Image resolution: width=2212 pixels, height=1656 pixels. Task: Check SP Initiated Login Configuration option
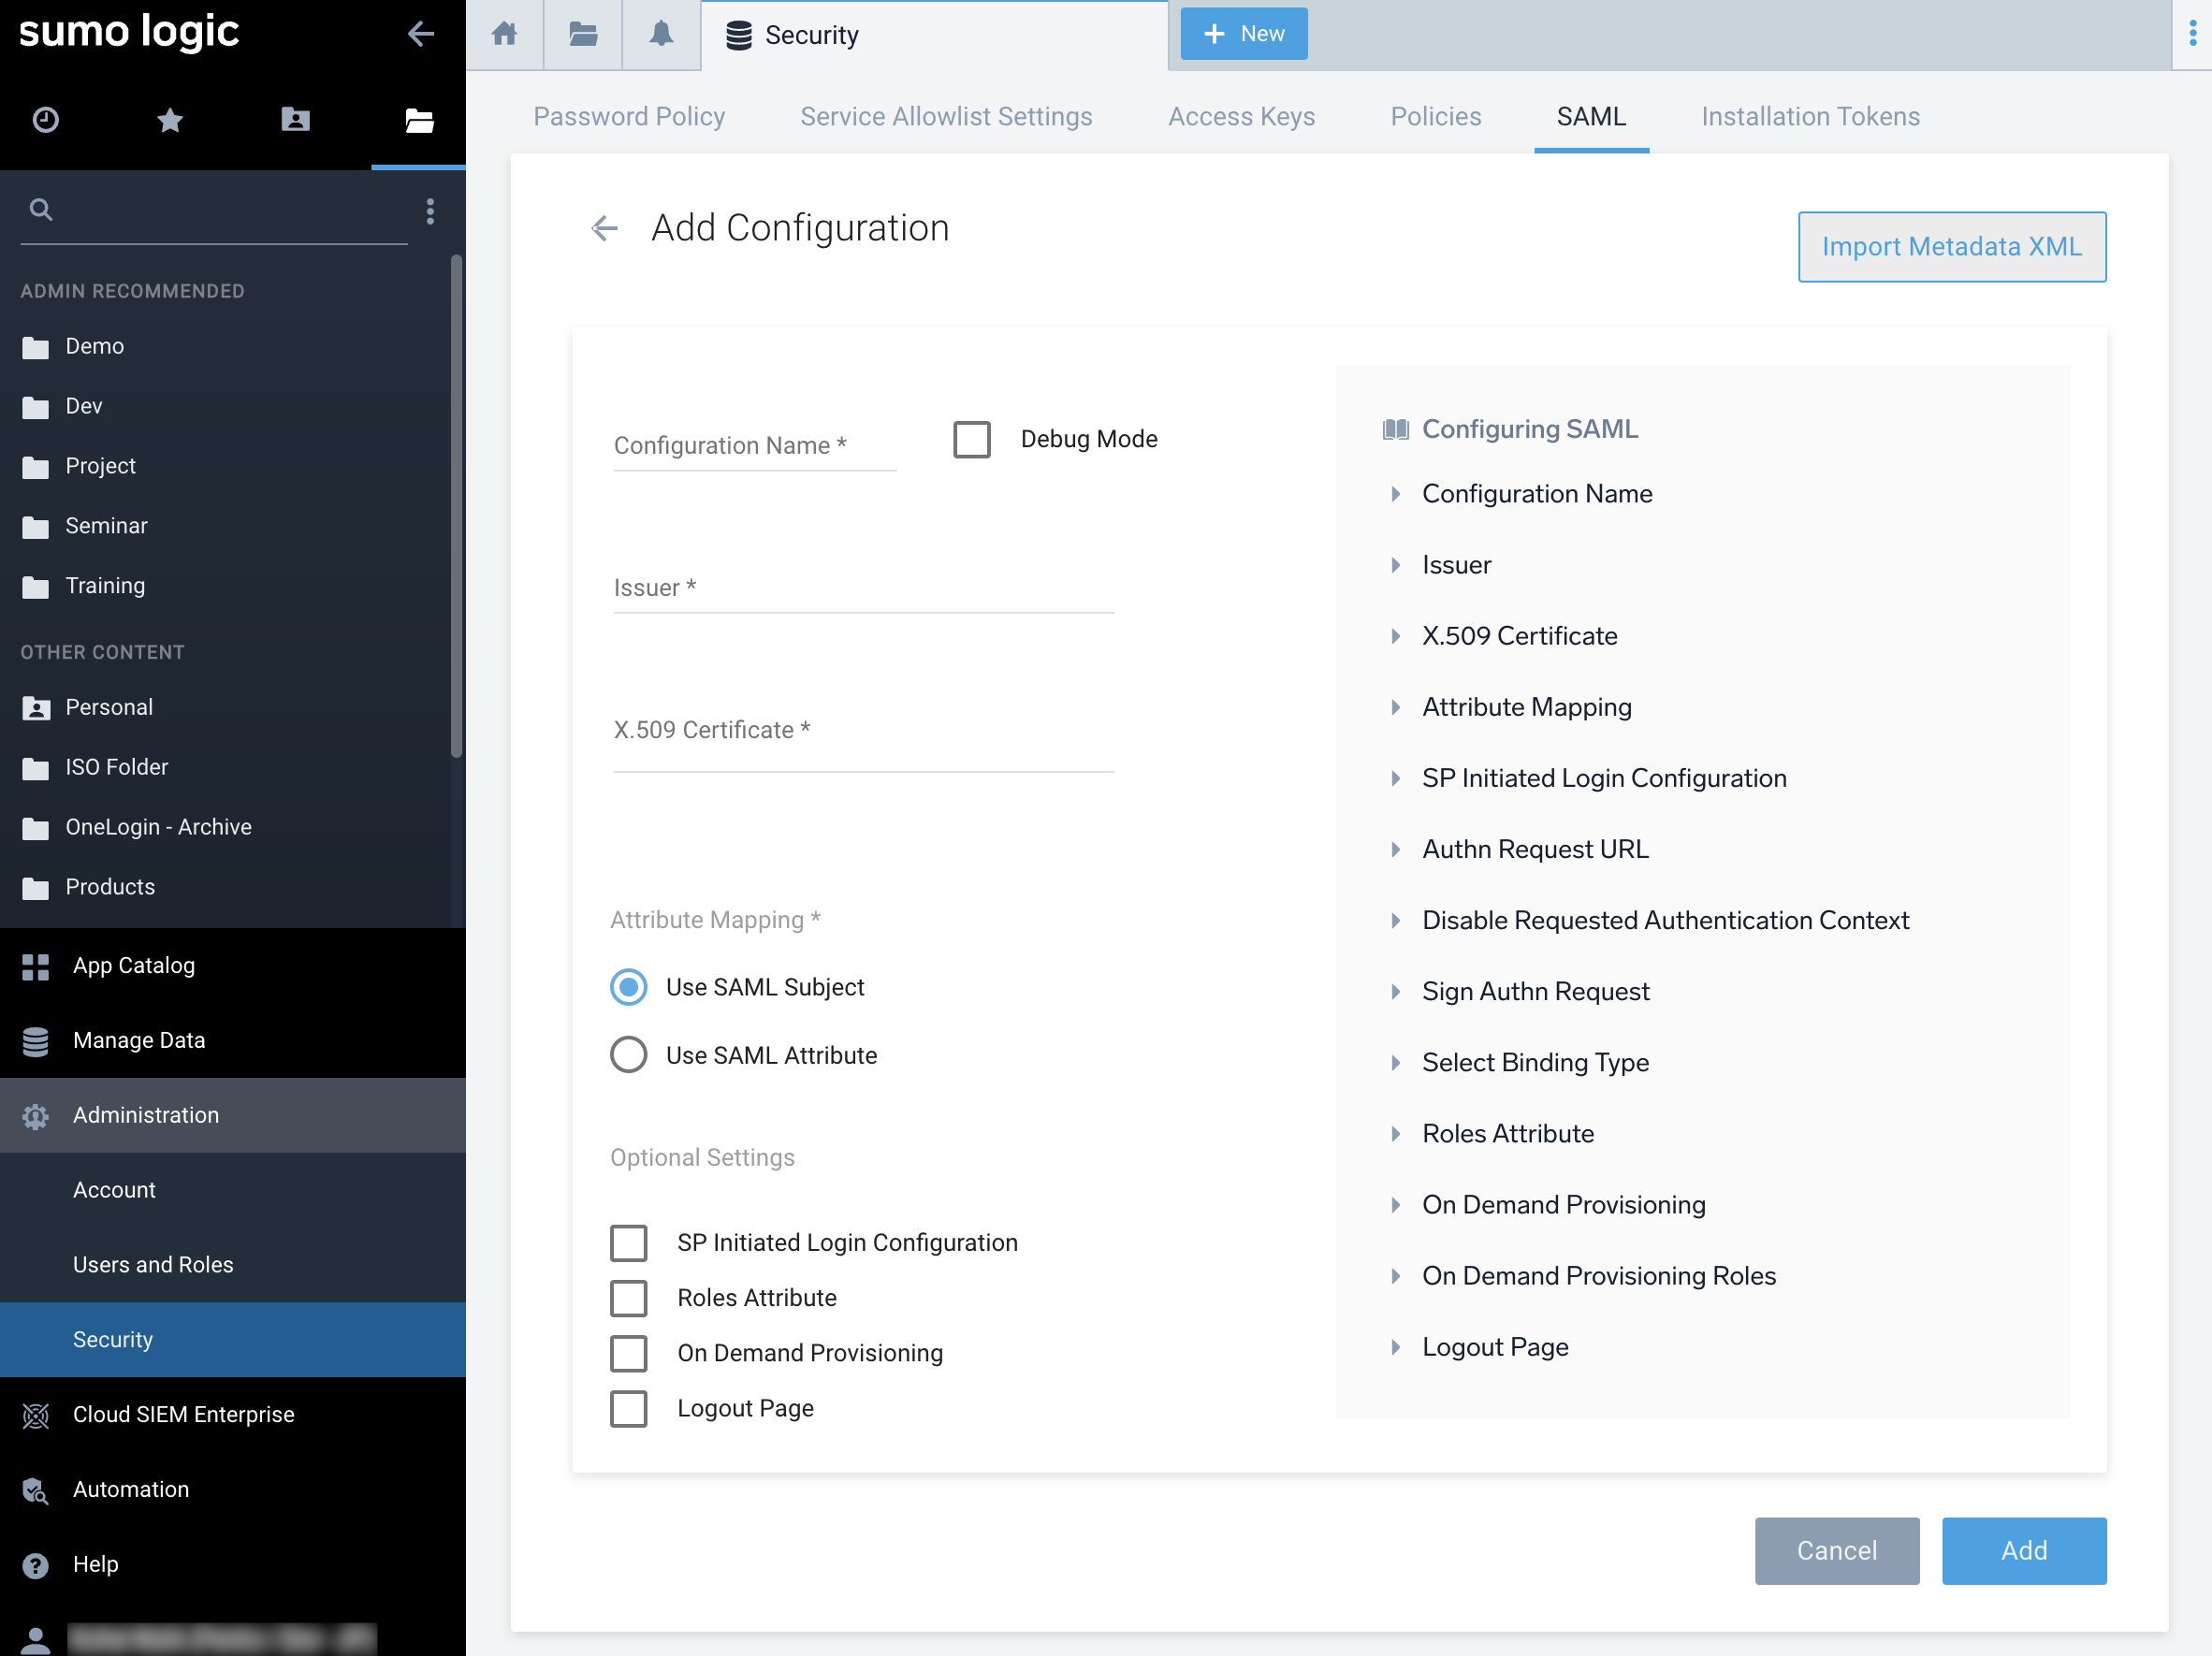[x=628, y=1243]
